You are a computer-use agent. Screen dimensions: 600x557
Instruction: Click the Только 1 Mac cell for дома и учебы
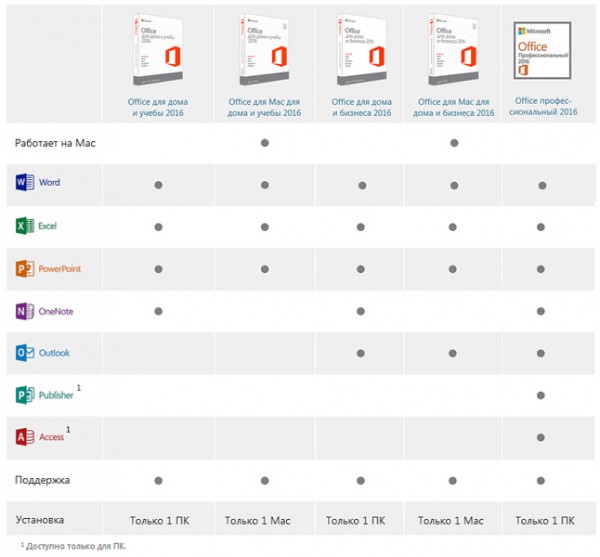[258, 521]
